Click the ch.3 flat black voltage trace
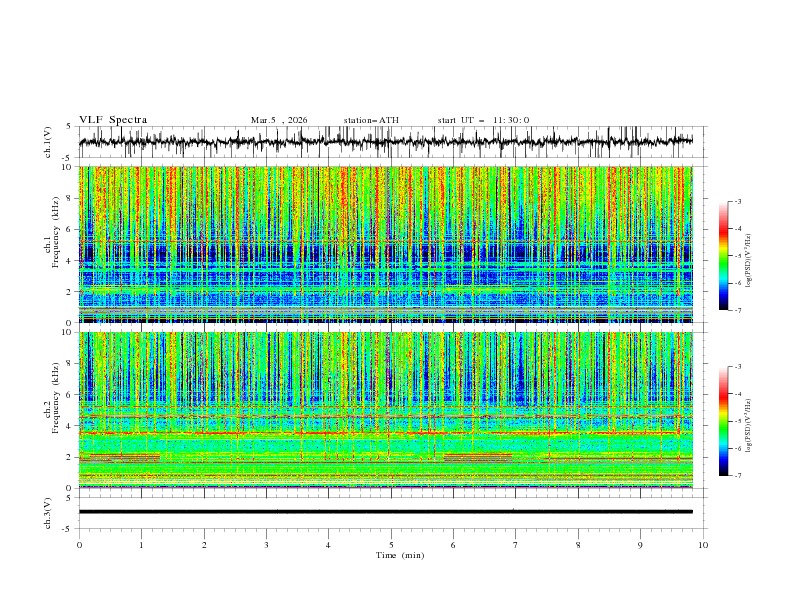Screen dimensions: 792x612 click(386, 512)
